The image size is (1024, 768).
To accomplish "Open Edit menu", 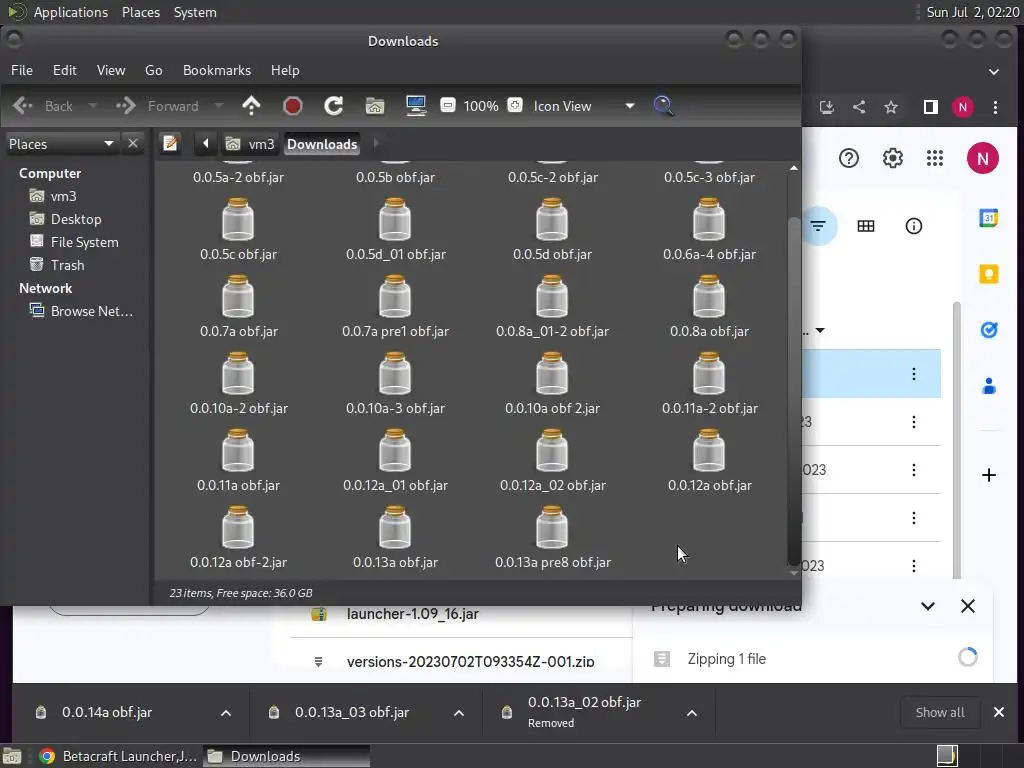I will point(65,70).
